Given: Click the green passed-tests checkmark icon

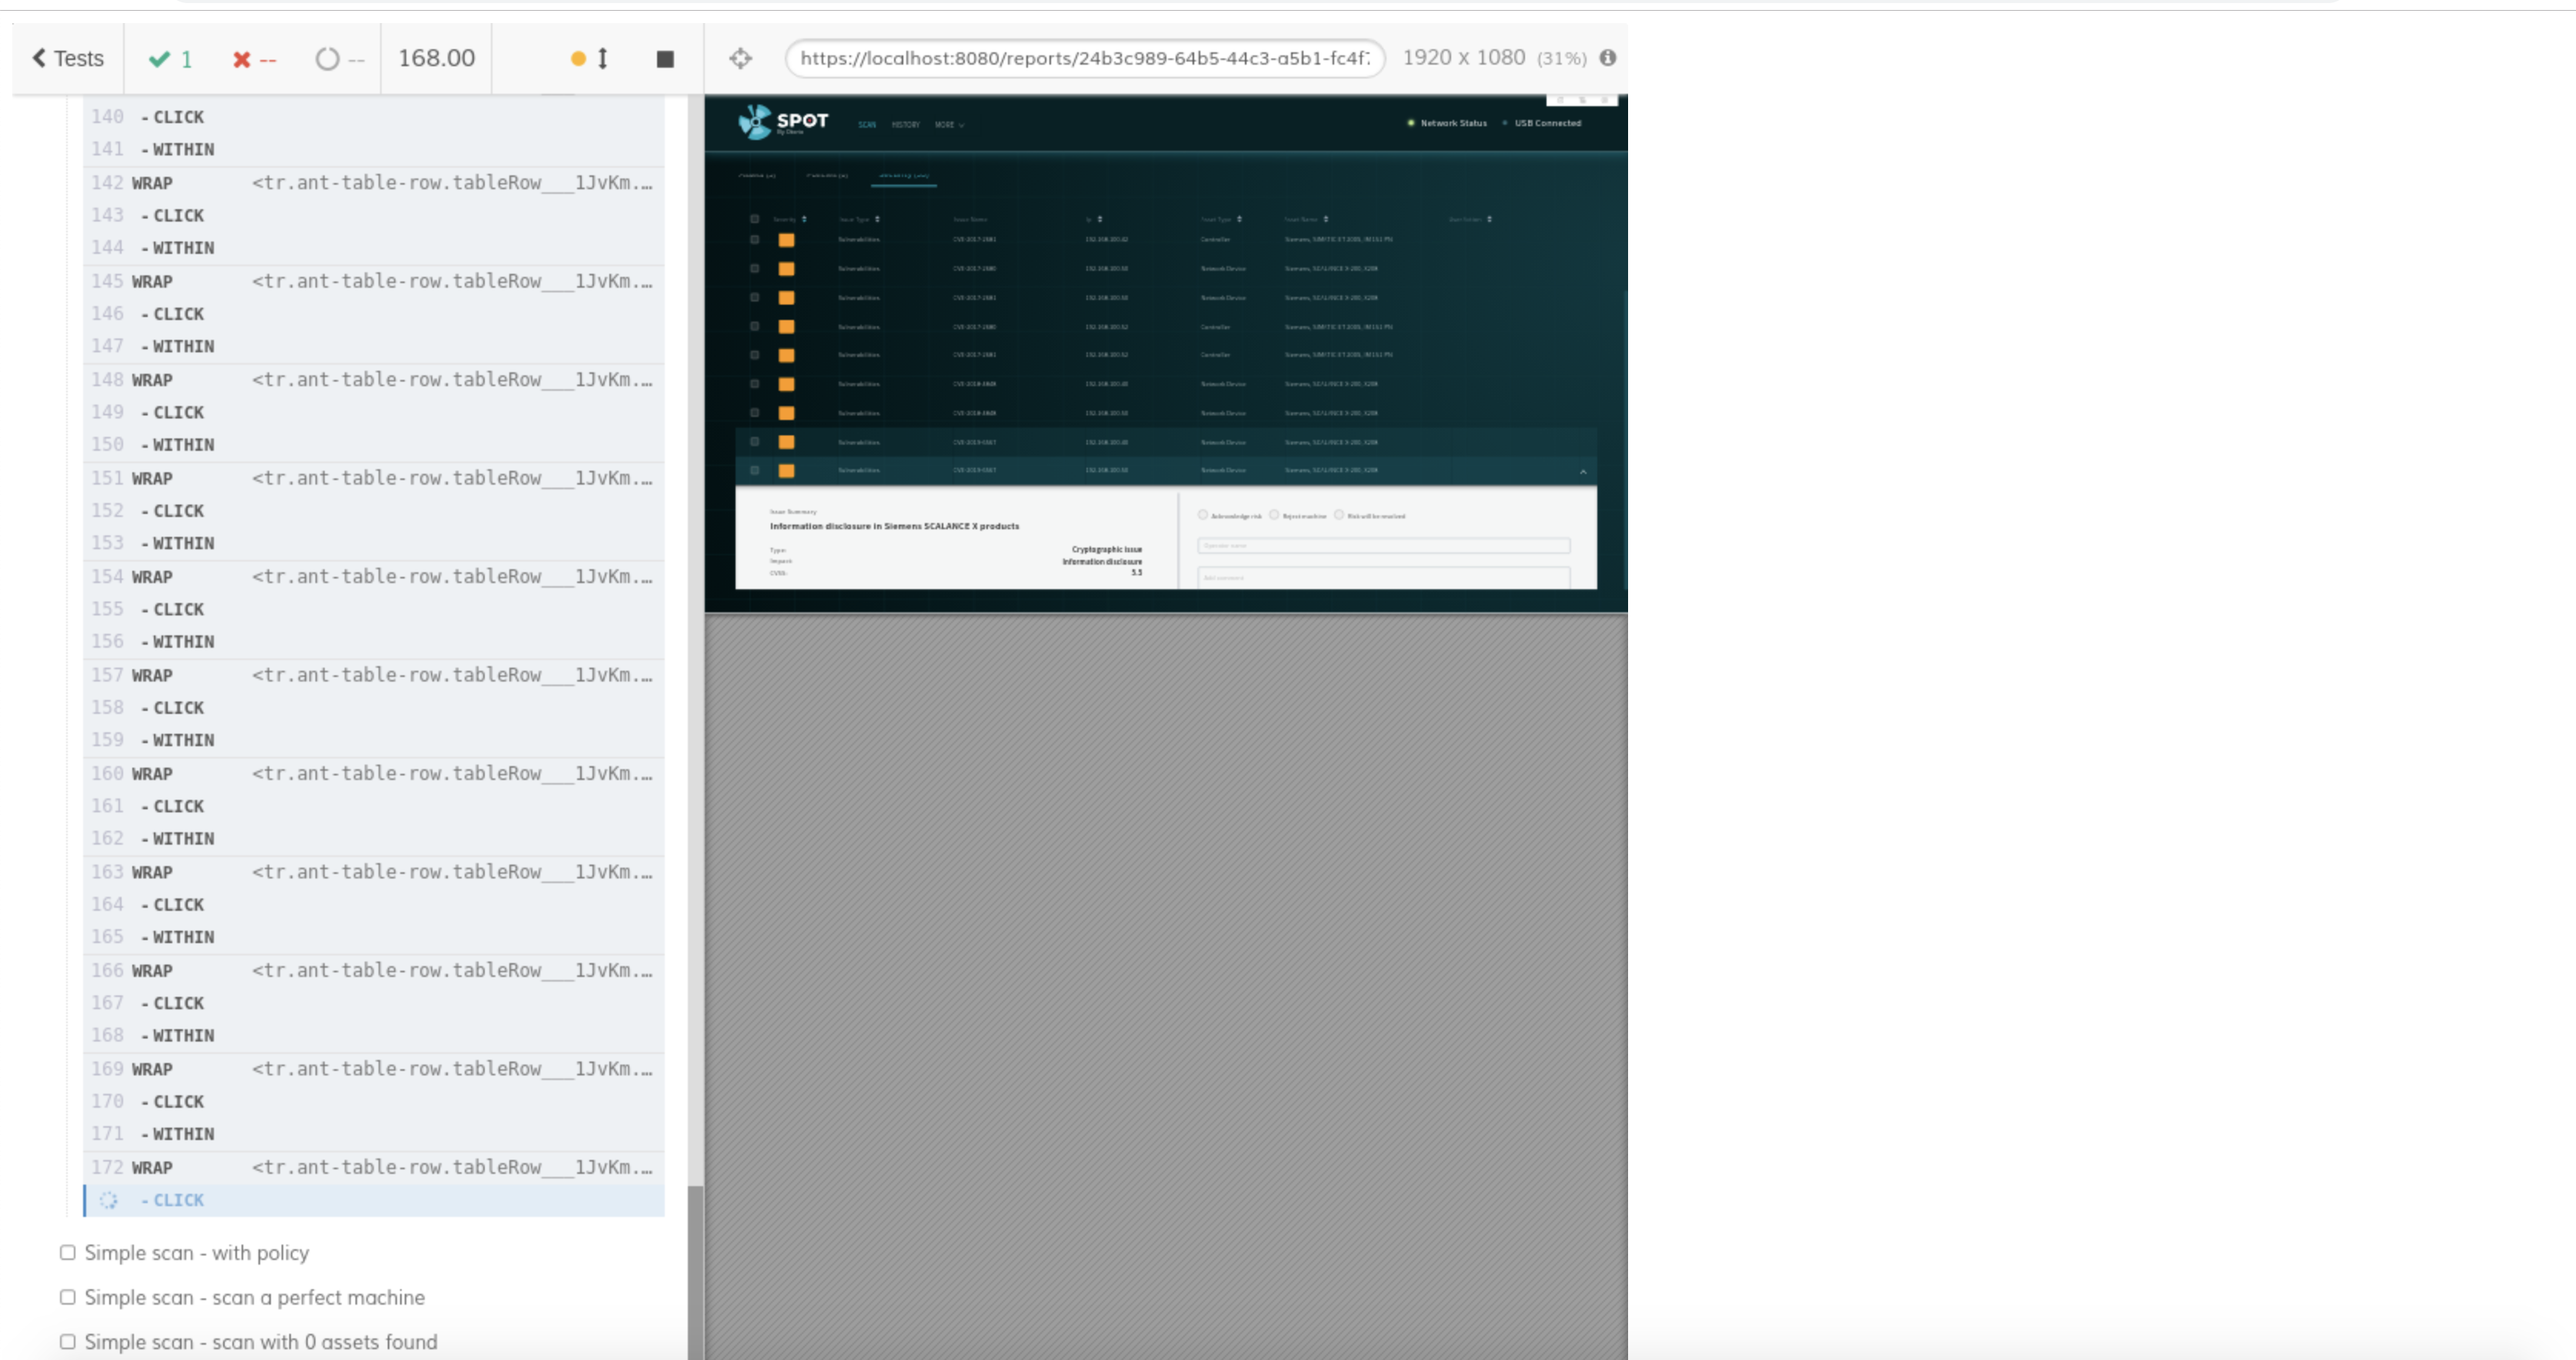Looking at the screenshot, I should pyautogui.click(x=159, y=58).
